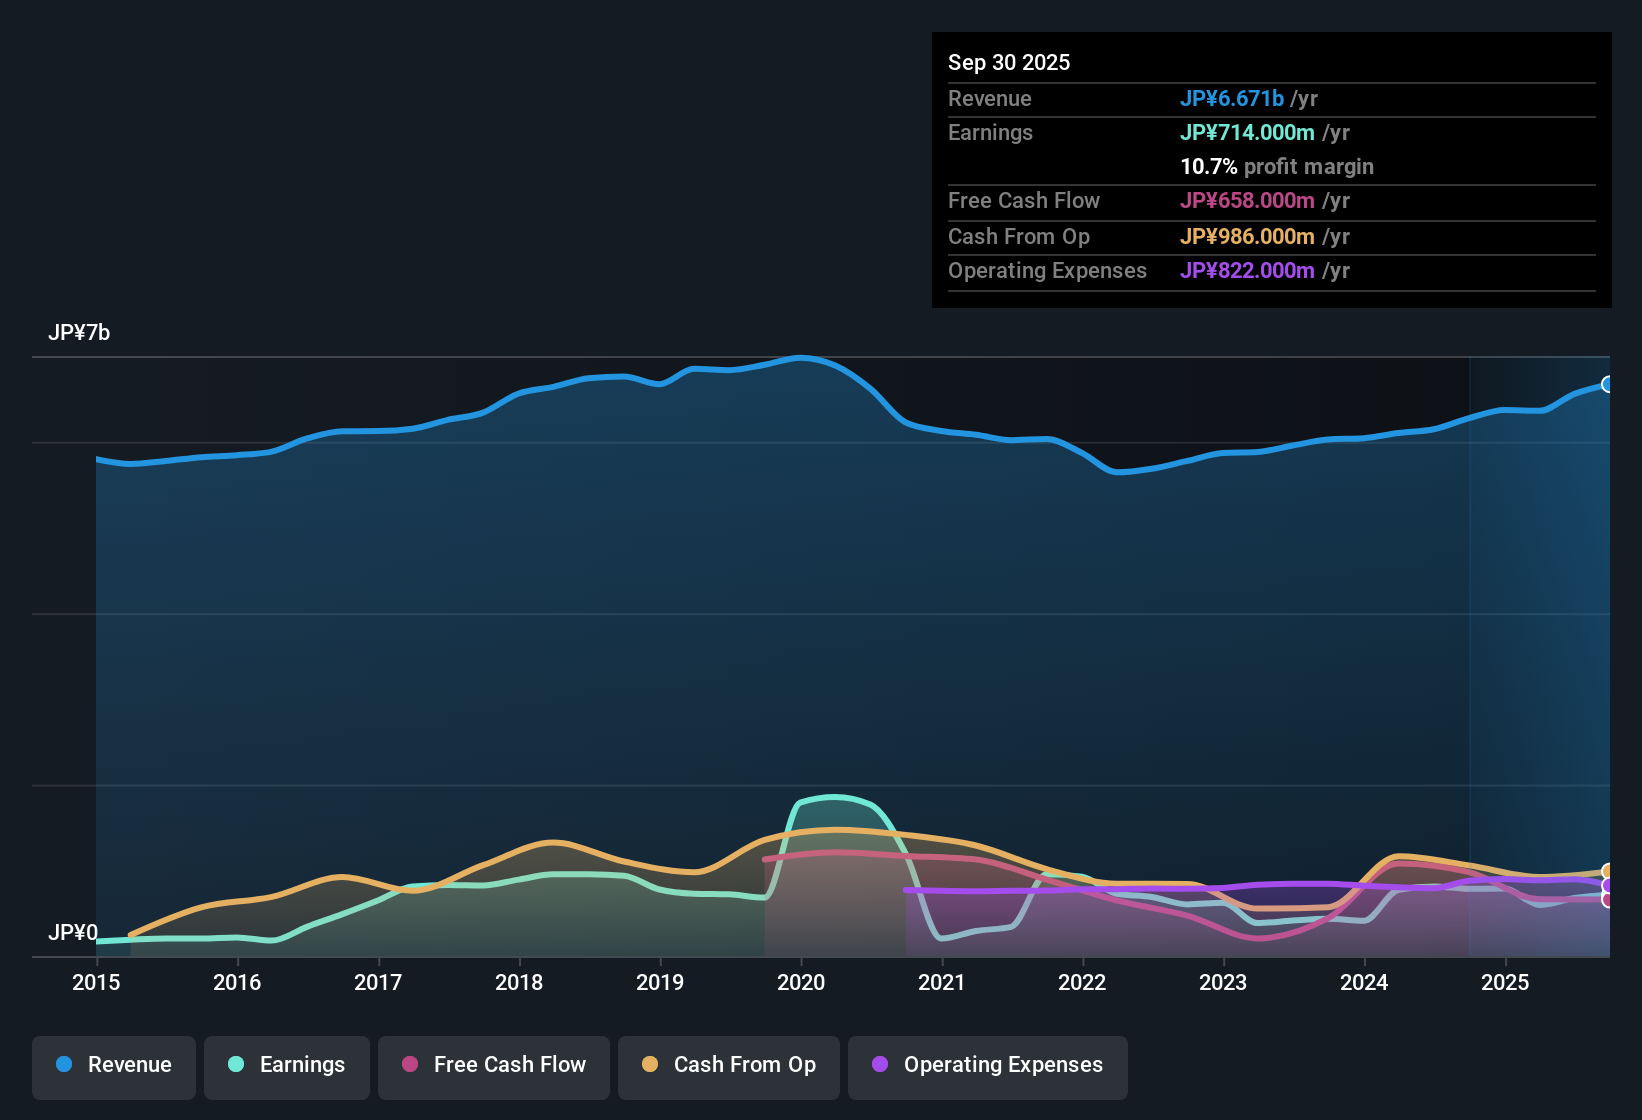This screenshot has height=1120, width=1642.
Task: Click the circular marker at the Revenue line endpoint
Action: [1608, 383]
